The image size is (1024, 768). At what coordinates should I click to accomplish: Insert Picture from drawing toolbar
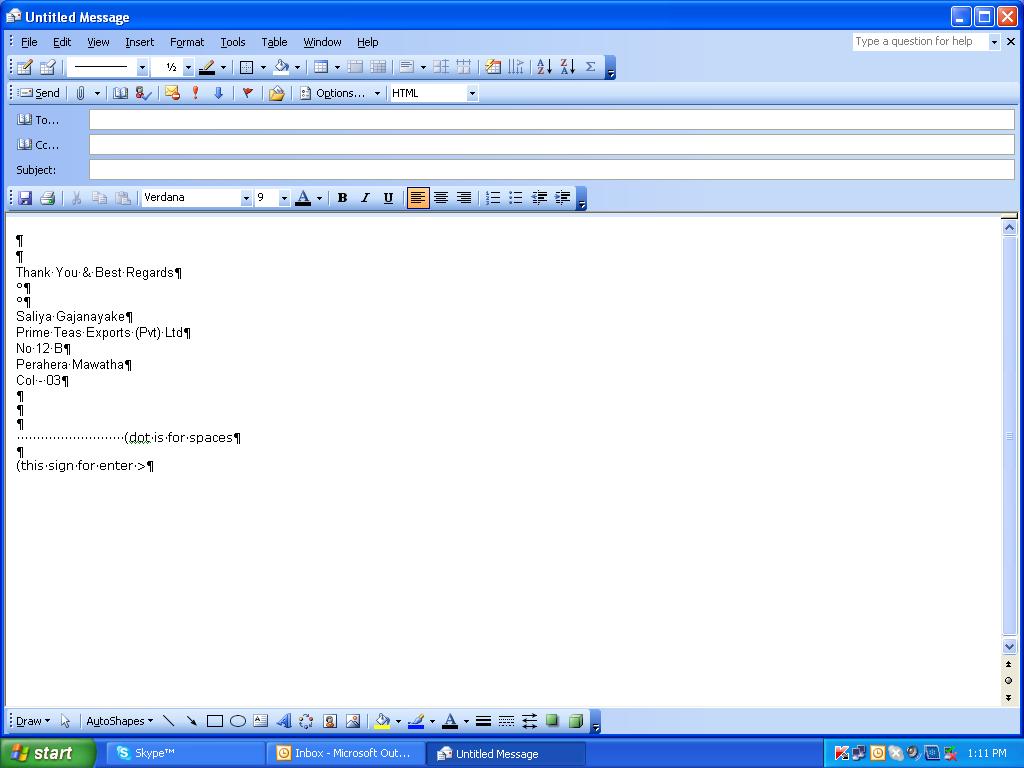(x=353, y=721)
